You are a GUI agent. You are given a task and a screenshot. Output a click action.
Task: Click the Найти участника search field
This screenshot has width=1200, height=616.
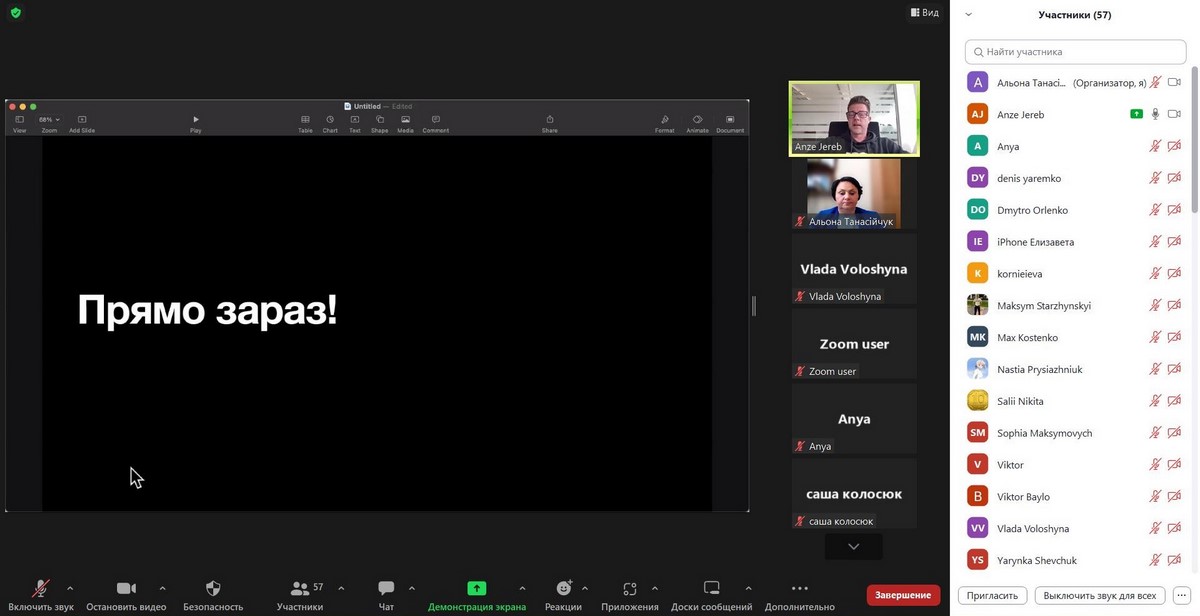(1075, 51)
